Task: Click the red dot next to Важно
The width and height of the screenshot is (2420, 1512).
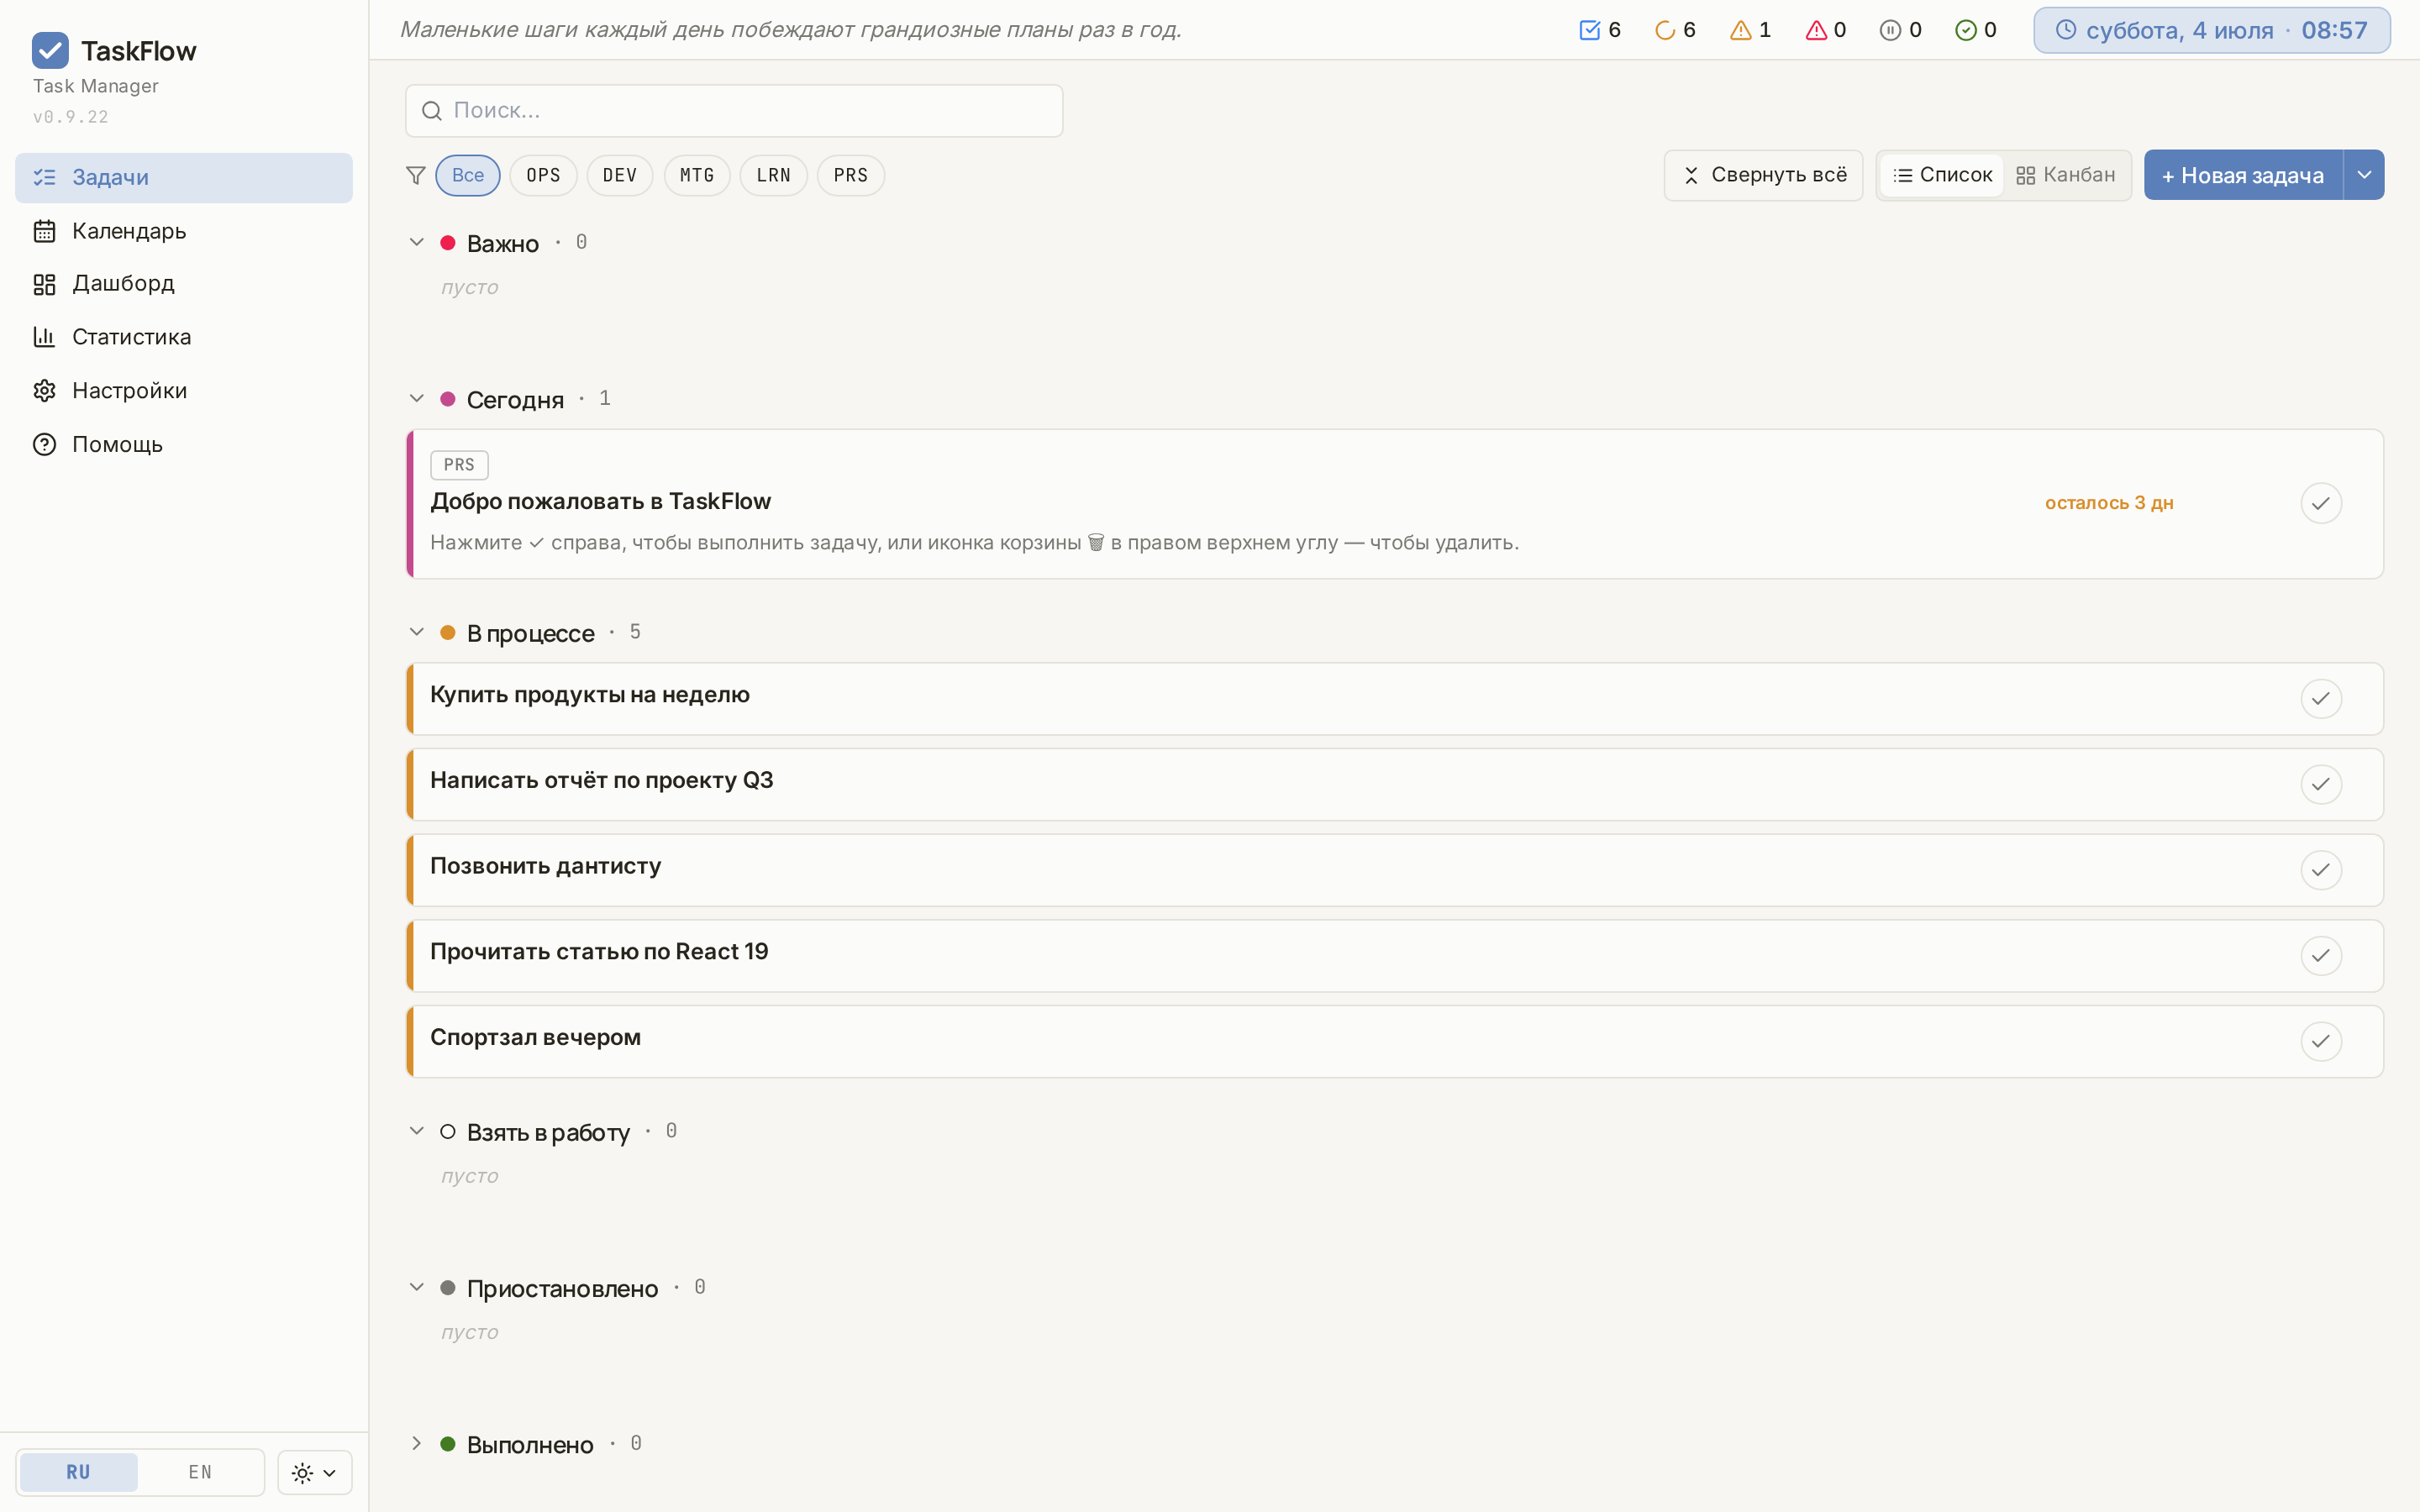Action: (448, 243)
